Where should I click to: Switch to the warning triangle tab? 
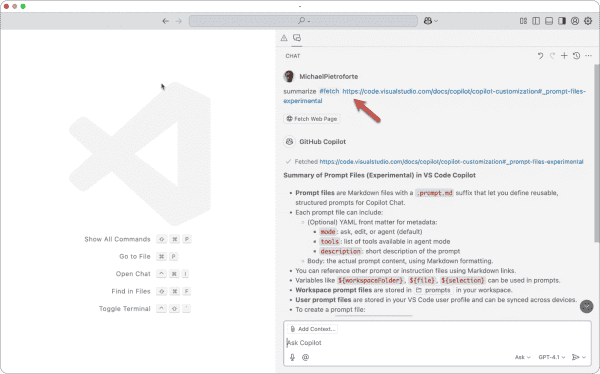tap(284, 38)
